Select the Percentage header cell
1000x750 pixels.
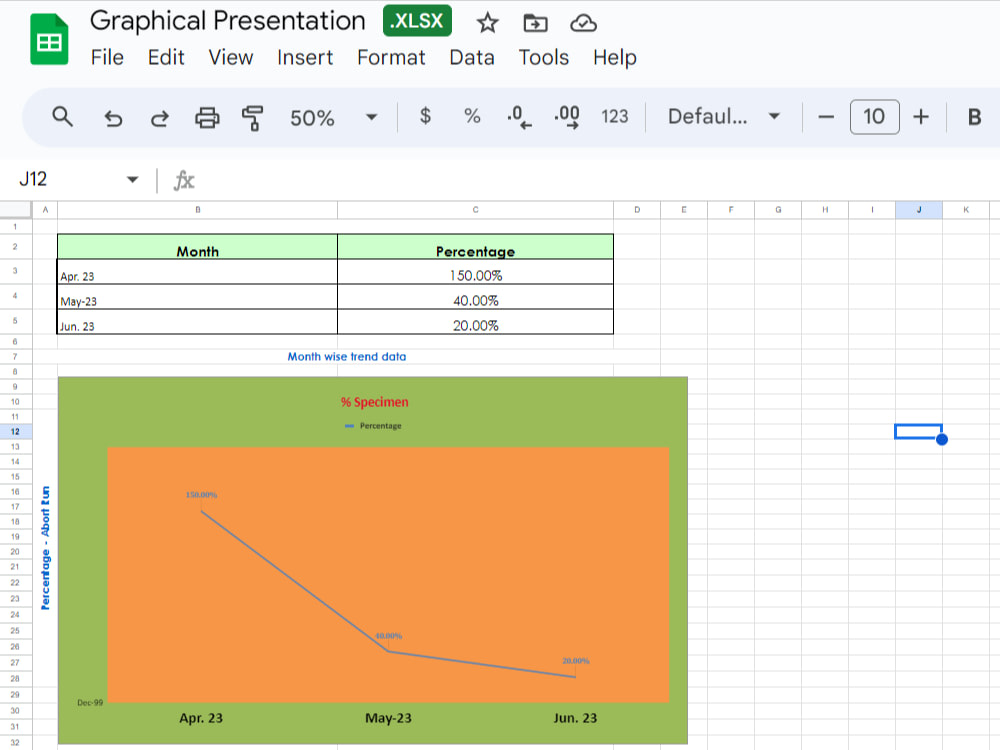pos(475,247)
